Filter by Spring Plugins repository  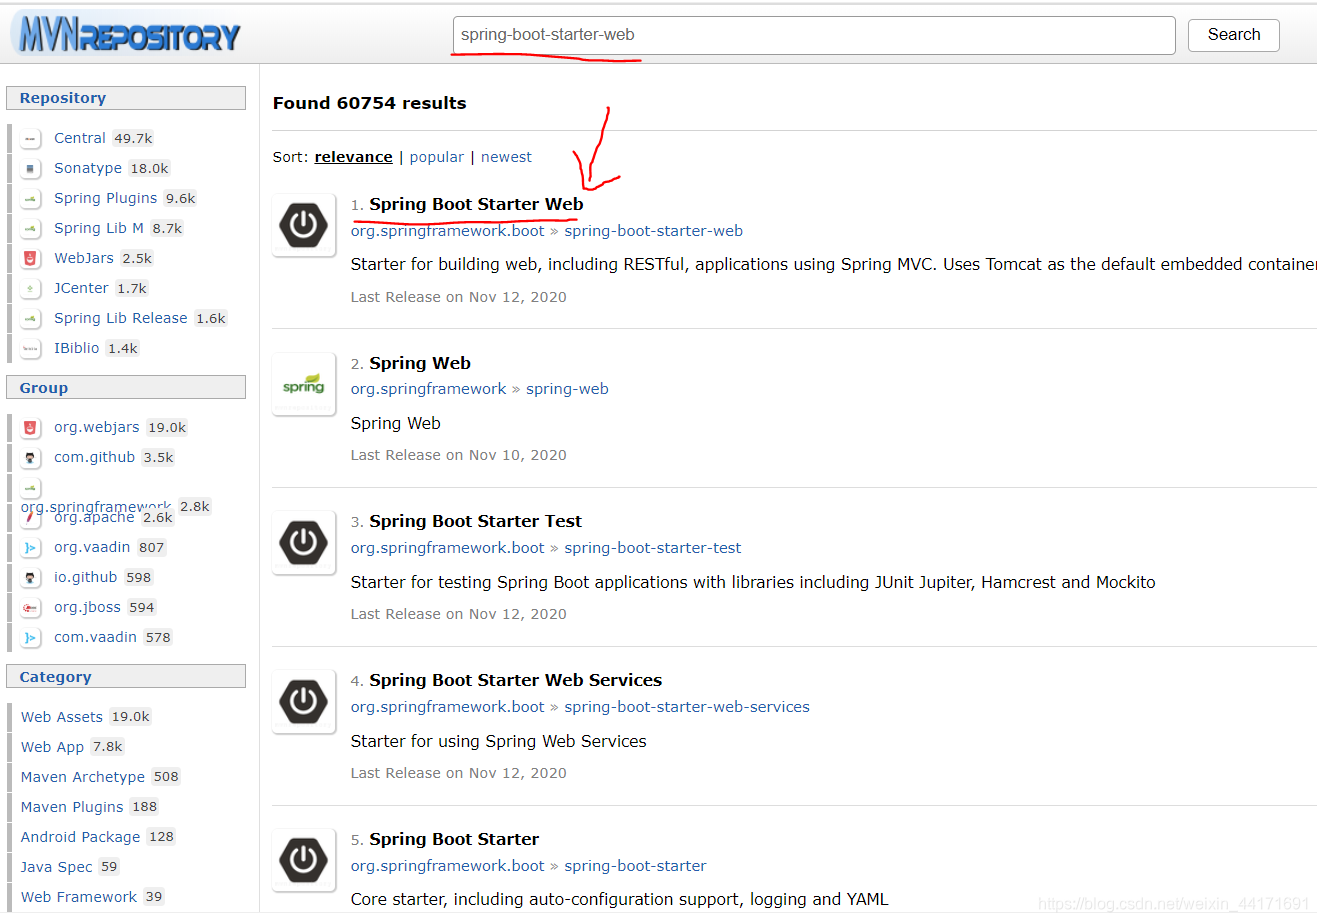[105, 198]
